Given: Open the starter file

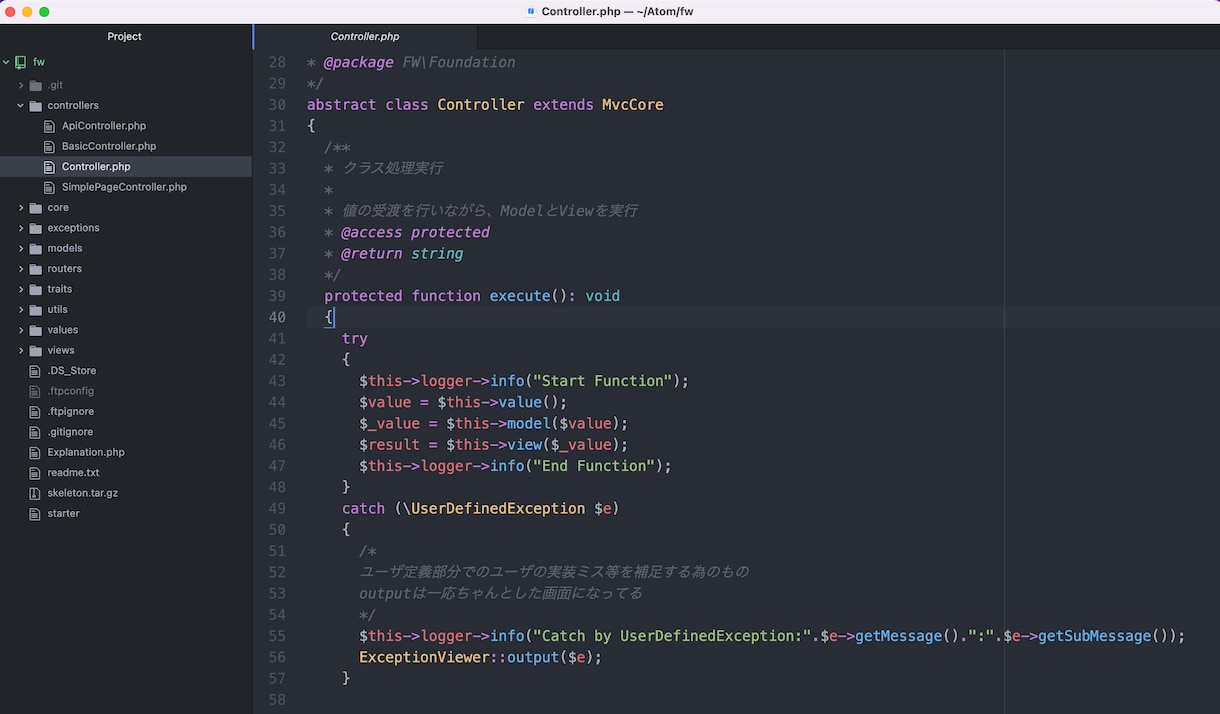Looking at the screenshot, I should point(63,513).
